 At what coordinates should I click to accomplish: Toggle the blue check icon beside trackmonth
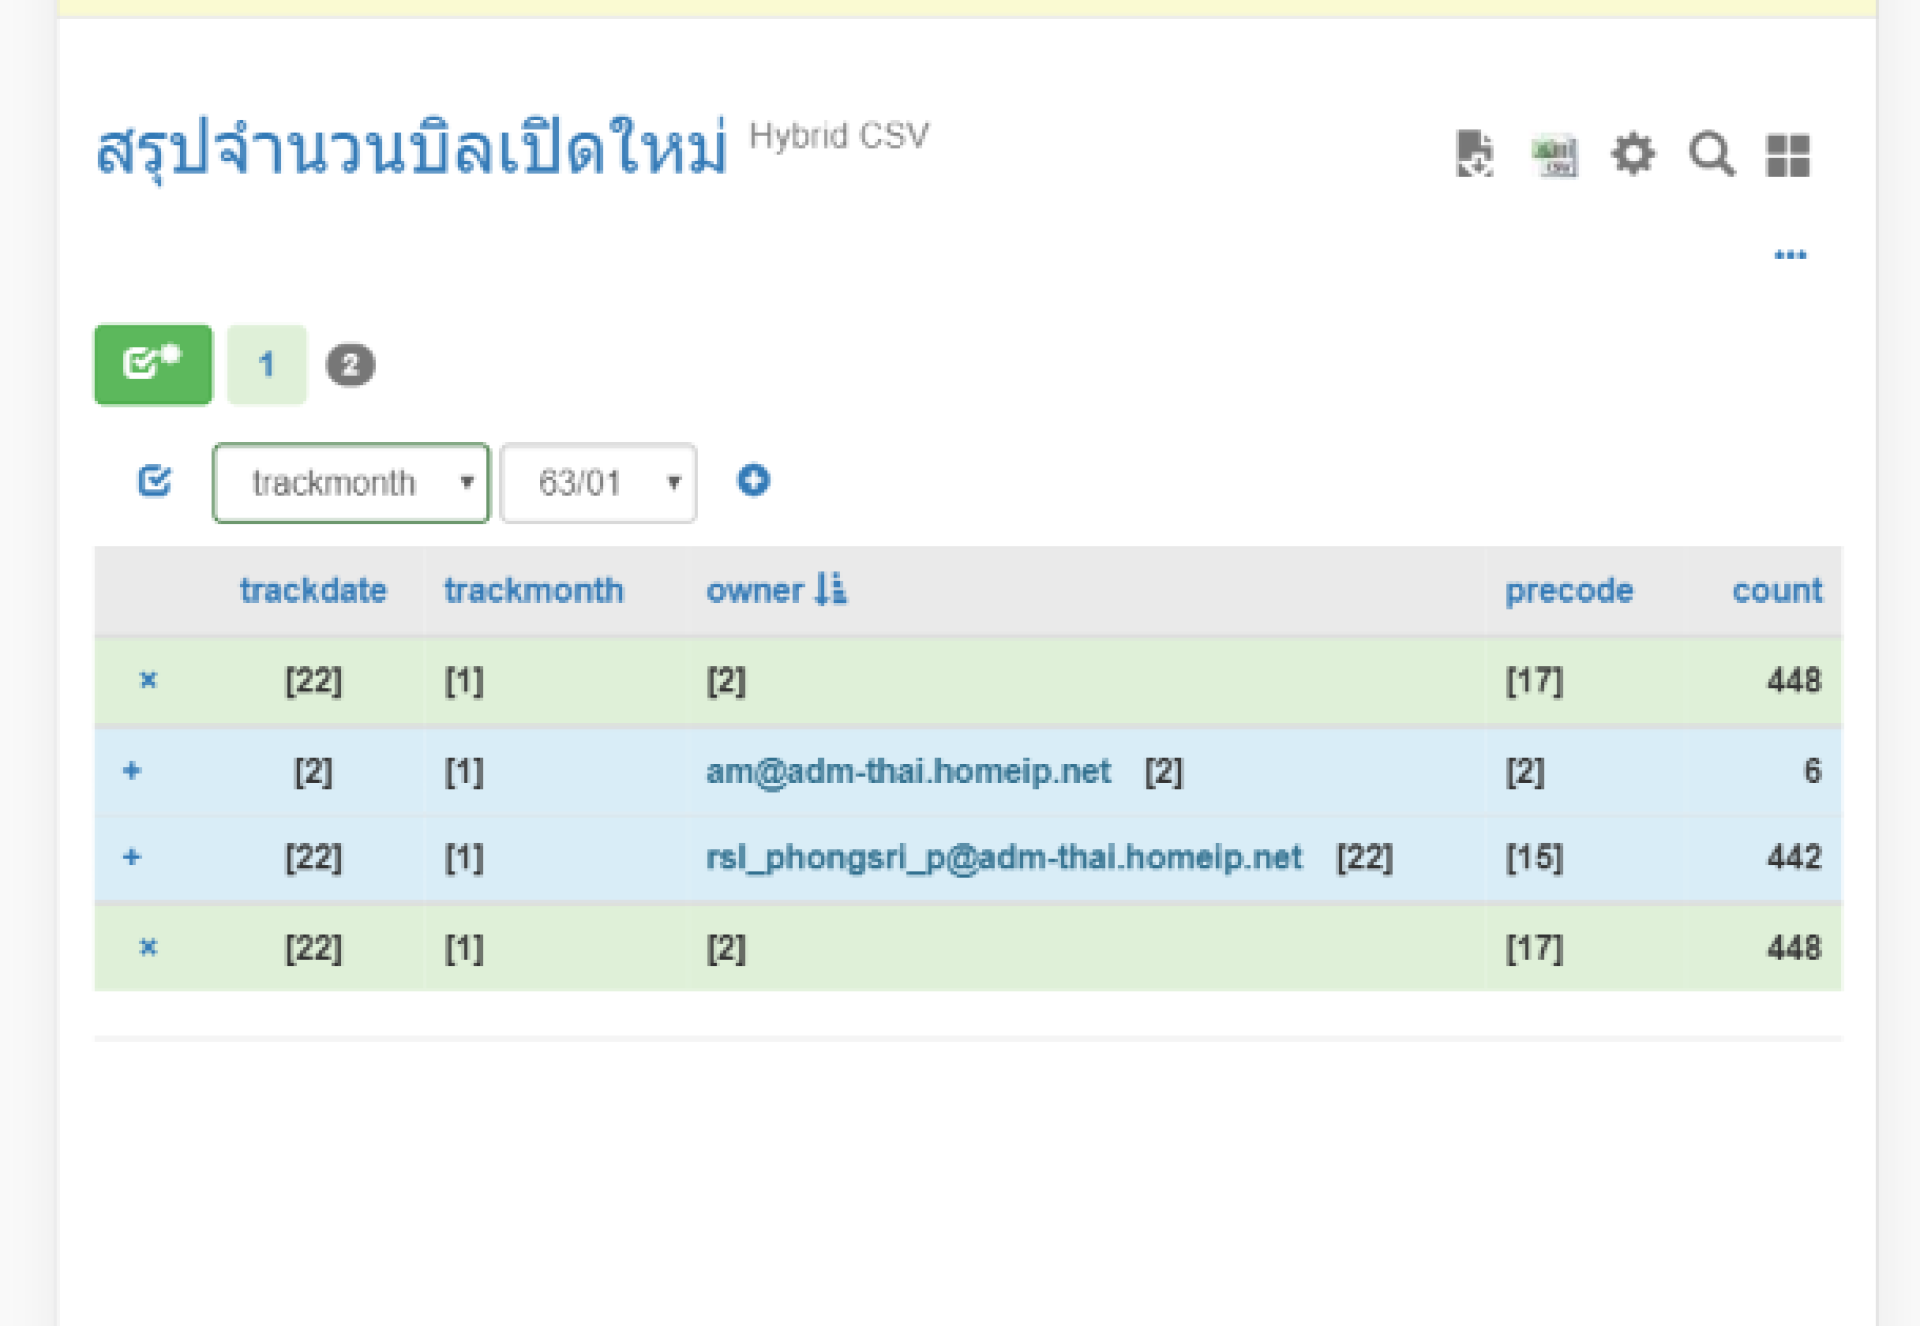[x=154, y=481]
